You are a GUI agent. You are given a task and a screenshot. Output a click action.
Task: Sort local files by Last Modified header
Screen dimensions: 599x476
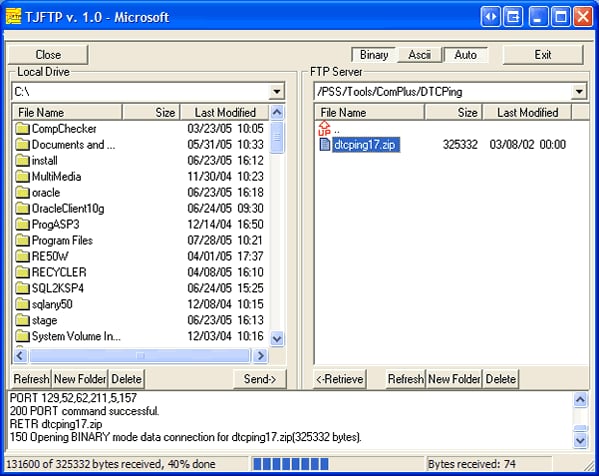click(225, 112)
